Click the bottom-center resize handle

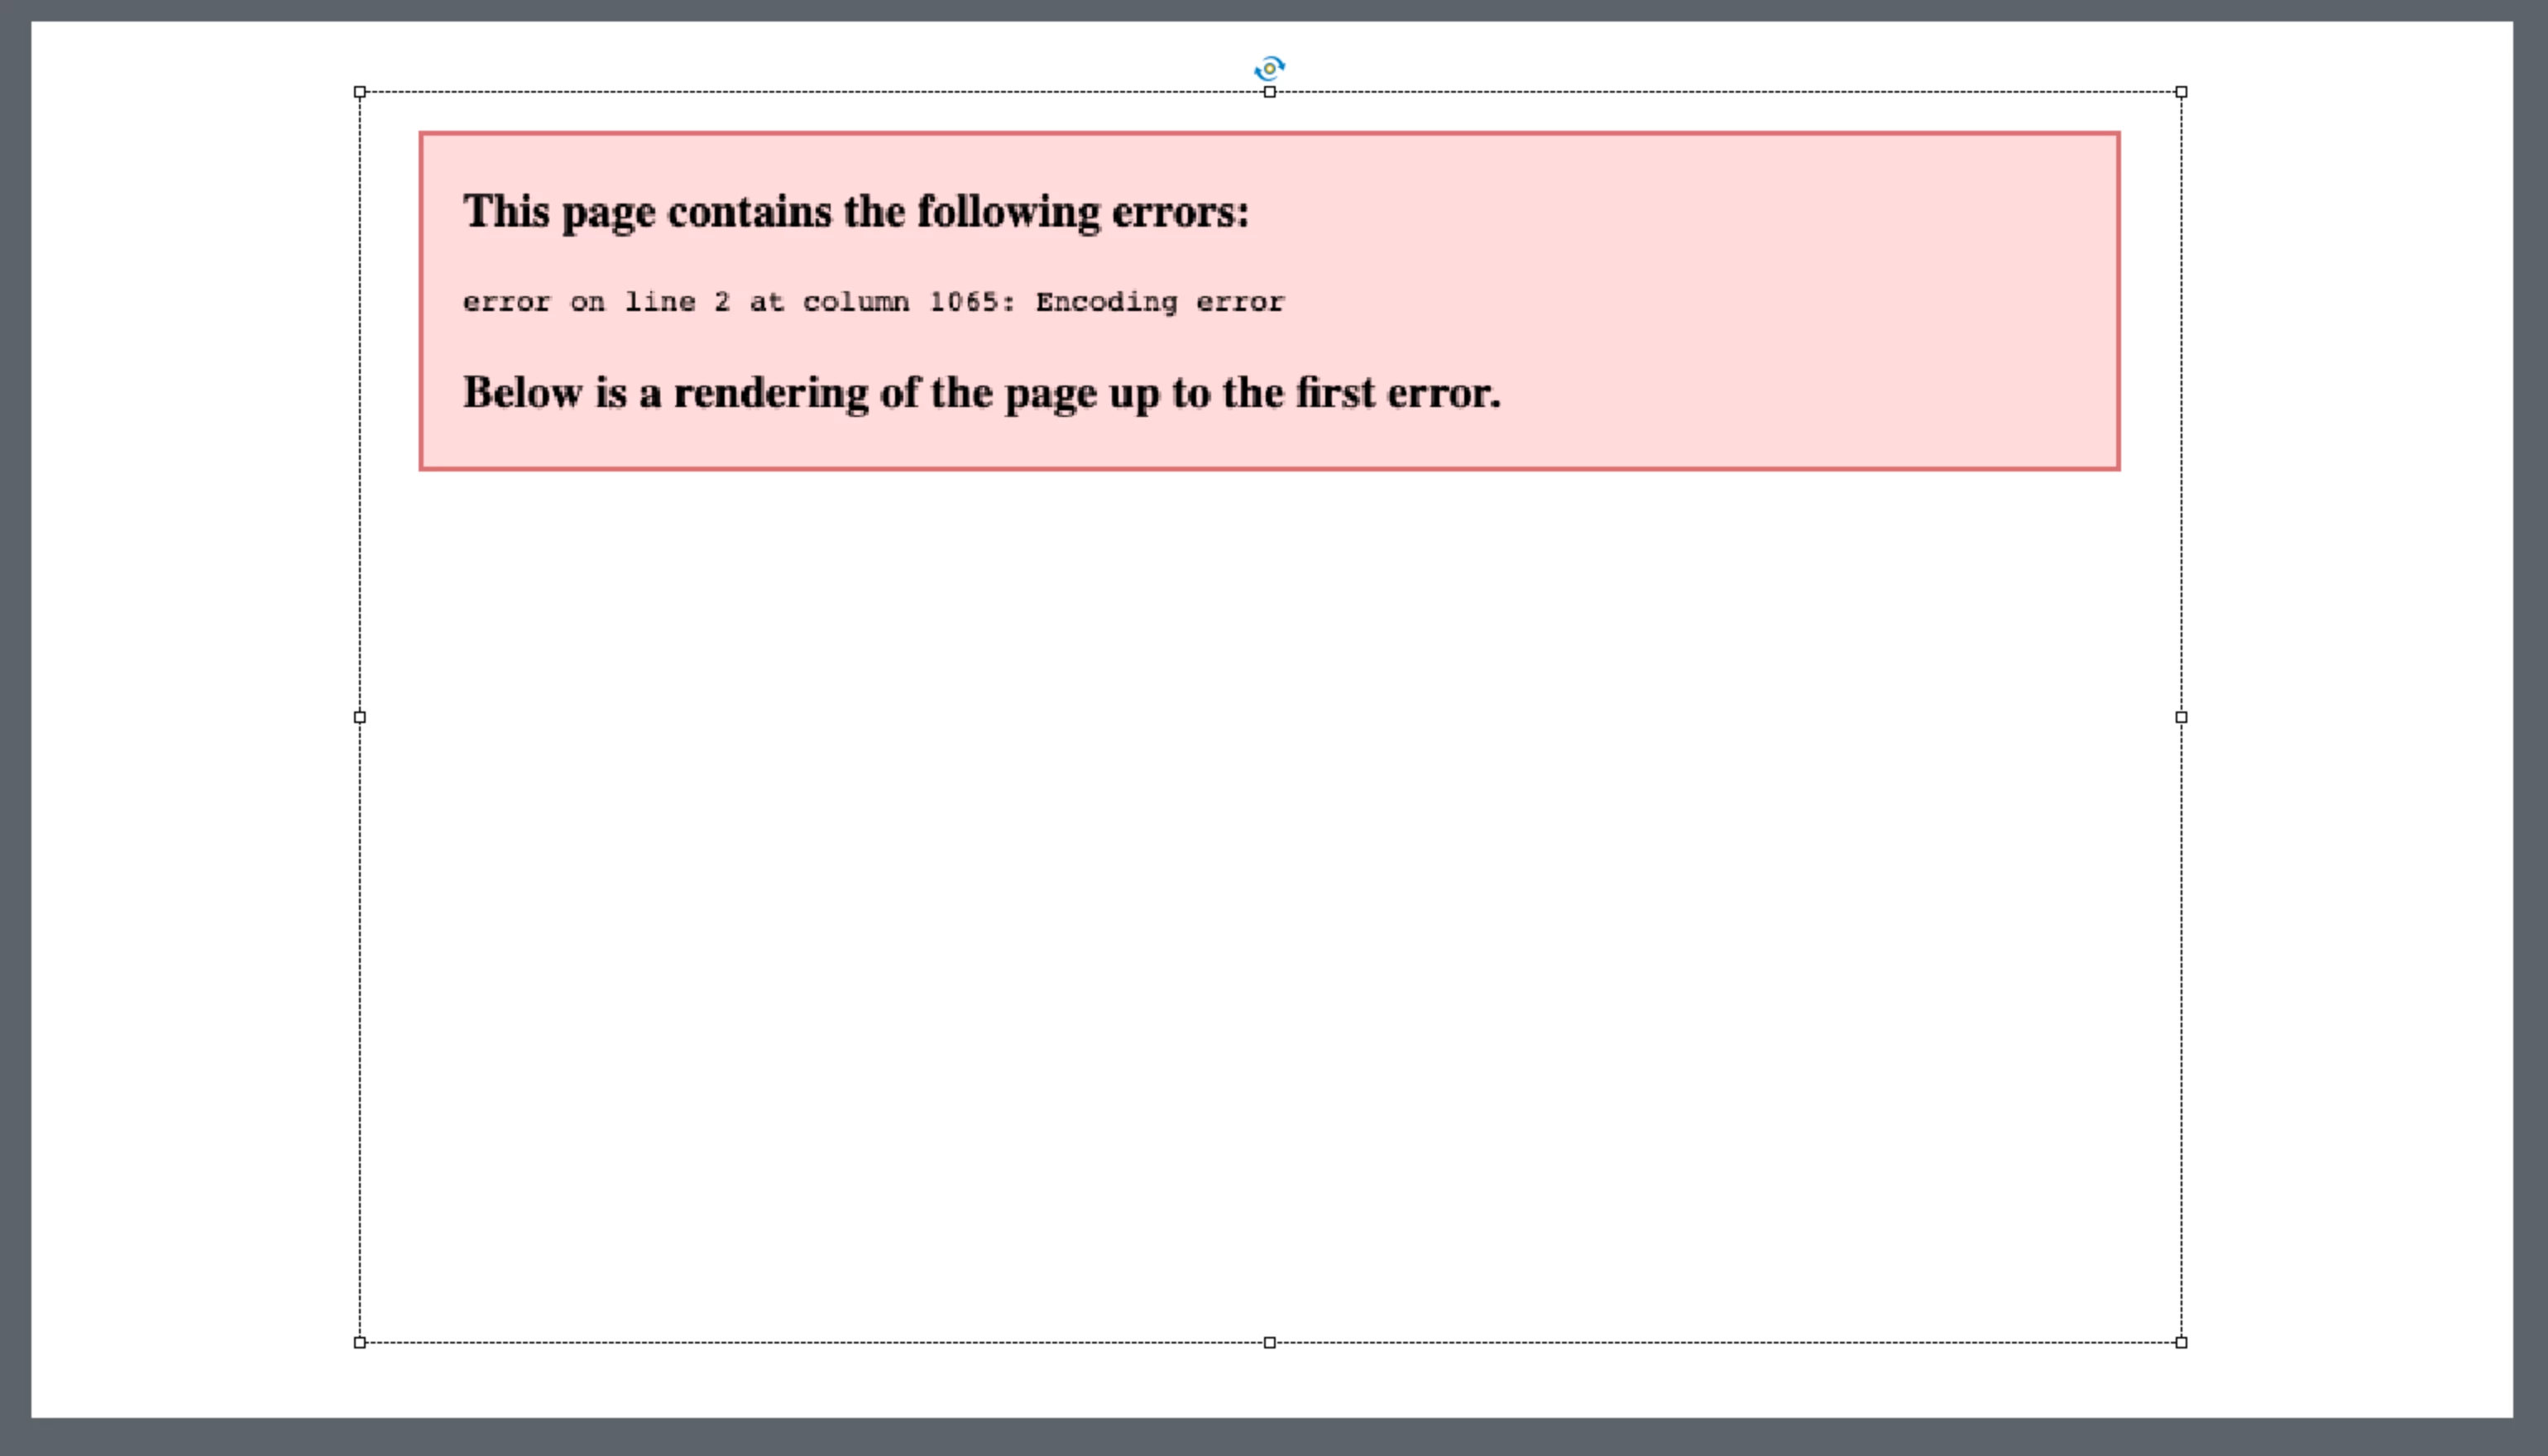click(x=1269, y=1342)
